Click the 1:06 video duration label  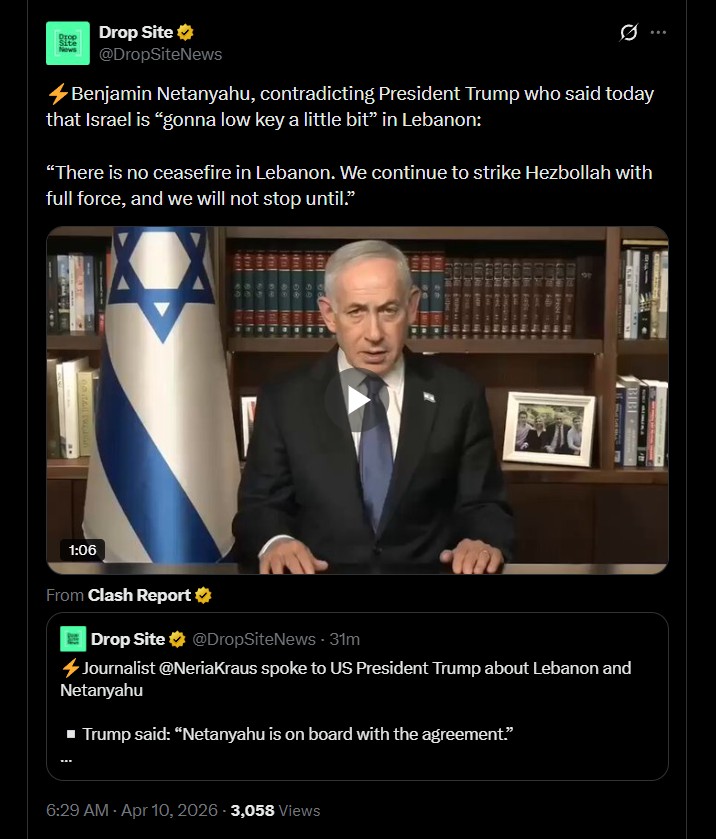click(82, 550)
